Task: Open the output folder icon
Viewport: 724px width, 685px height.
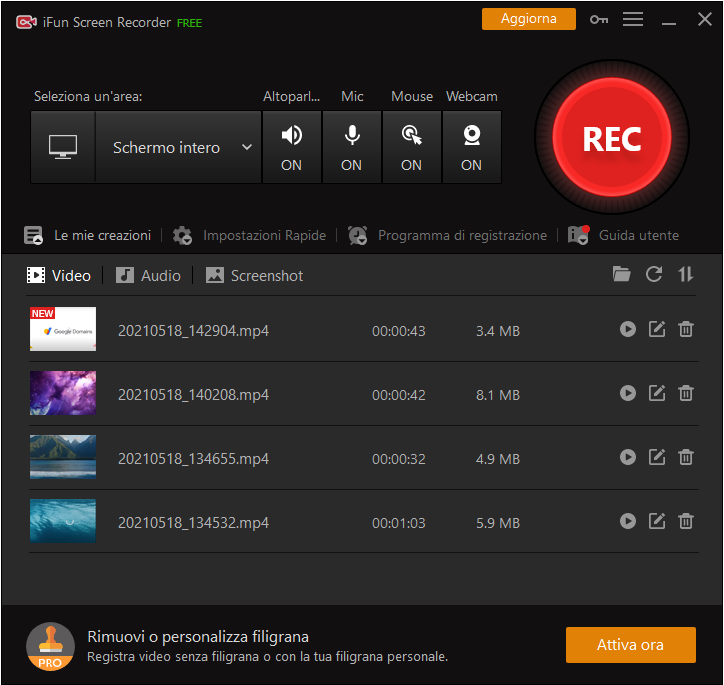Action: pyautogui.click(x=621, y=274)
